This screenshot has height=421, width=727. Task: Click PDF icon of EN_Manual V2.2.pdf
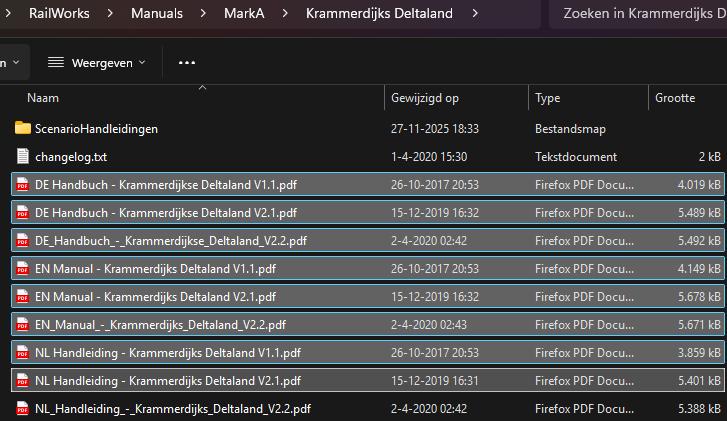click(x=22, y=325)
